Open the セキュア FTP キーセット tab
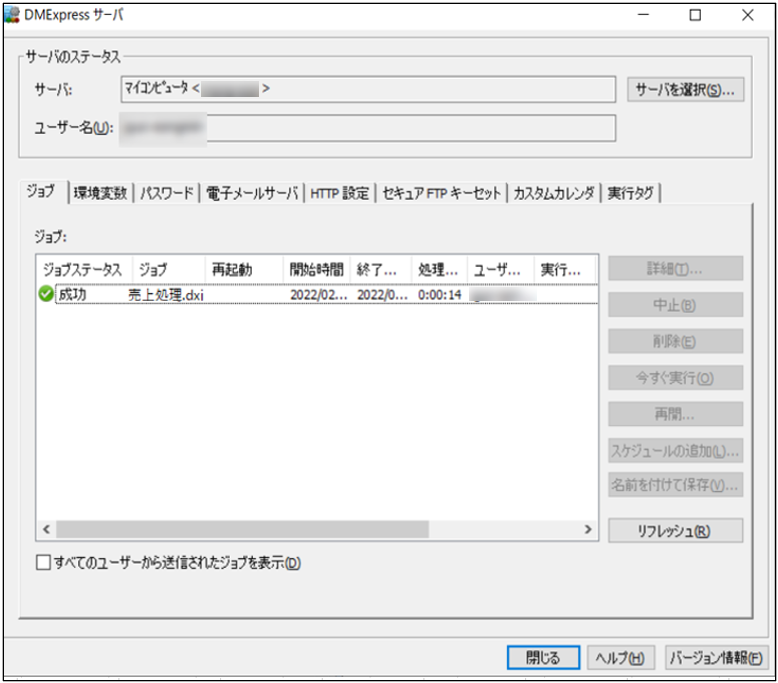778x683 pixels. tap(440, 194)
